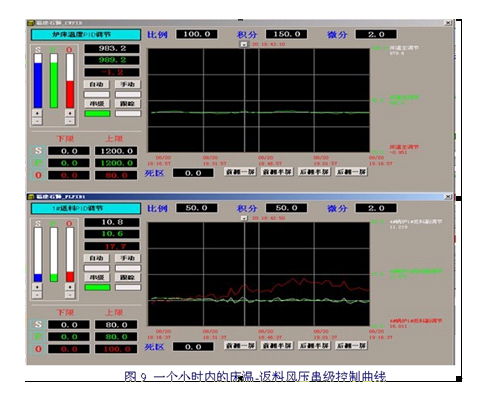Click 前翻一屏 under the upper trend chart
This screenshot has height=405, width=494.
click(240, 172)
